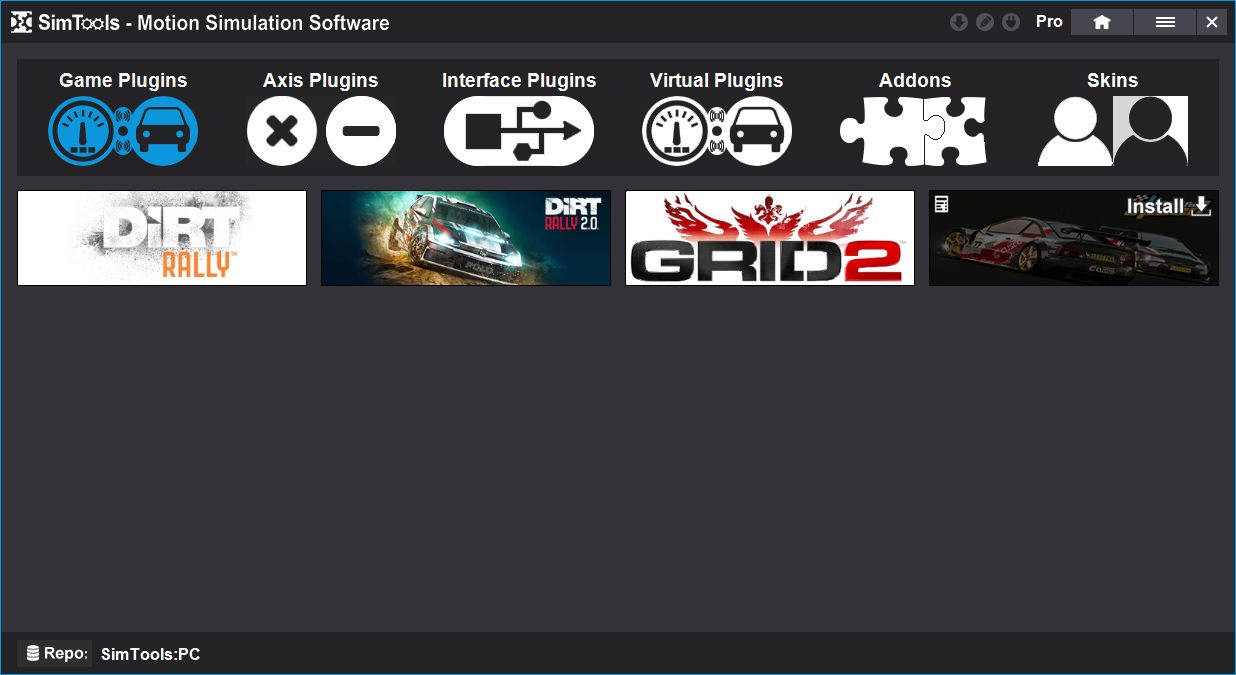This screenshot has width=1236, height=675.
Task: Open the Game Plugins category
Action: [123, 130]
